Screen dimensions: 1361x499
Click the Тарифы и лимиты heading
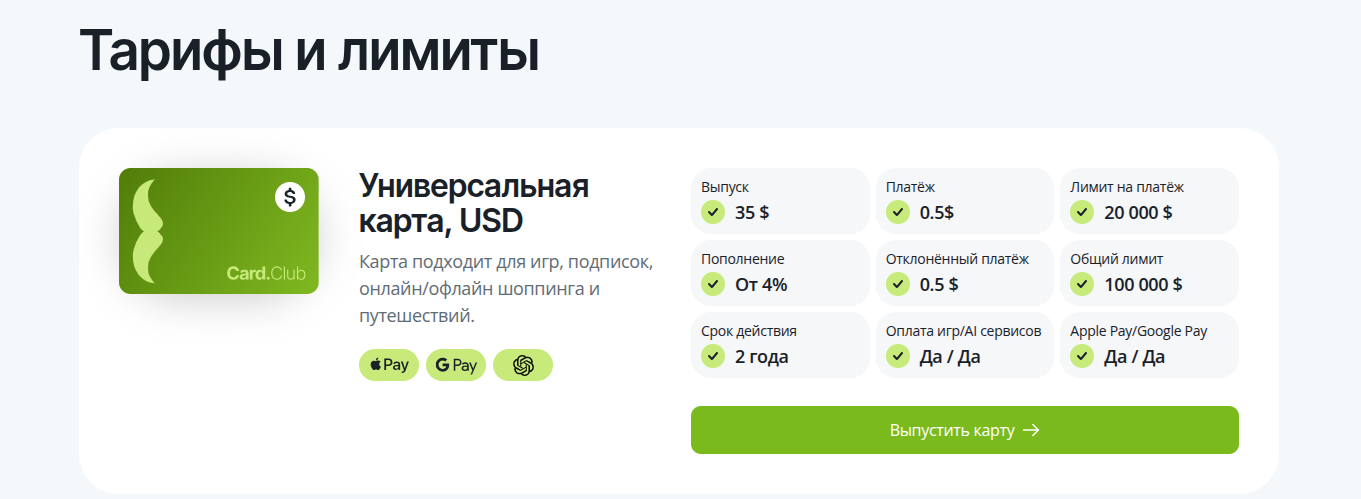309,50
